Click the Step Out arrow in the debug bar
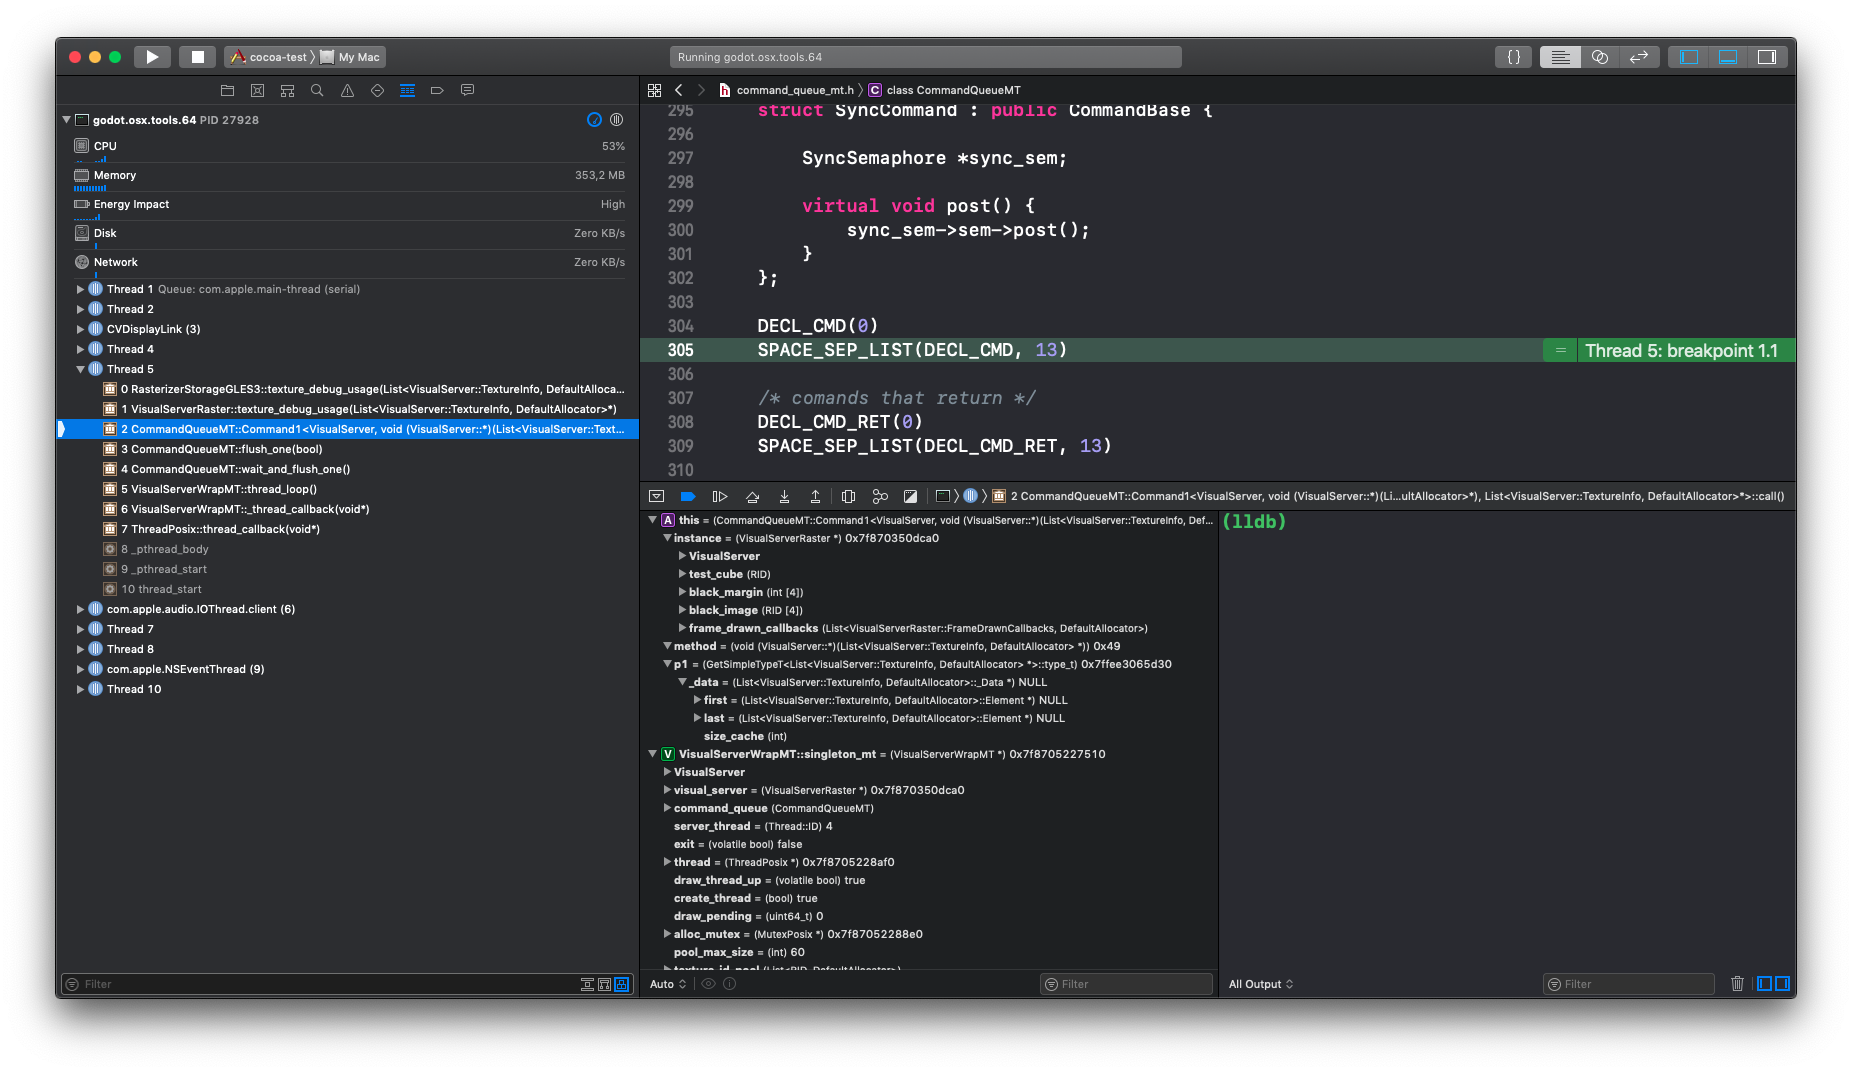Image resolution: width=1852 pixels, height=1072 pixels. [x=817, y=496]
